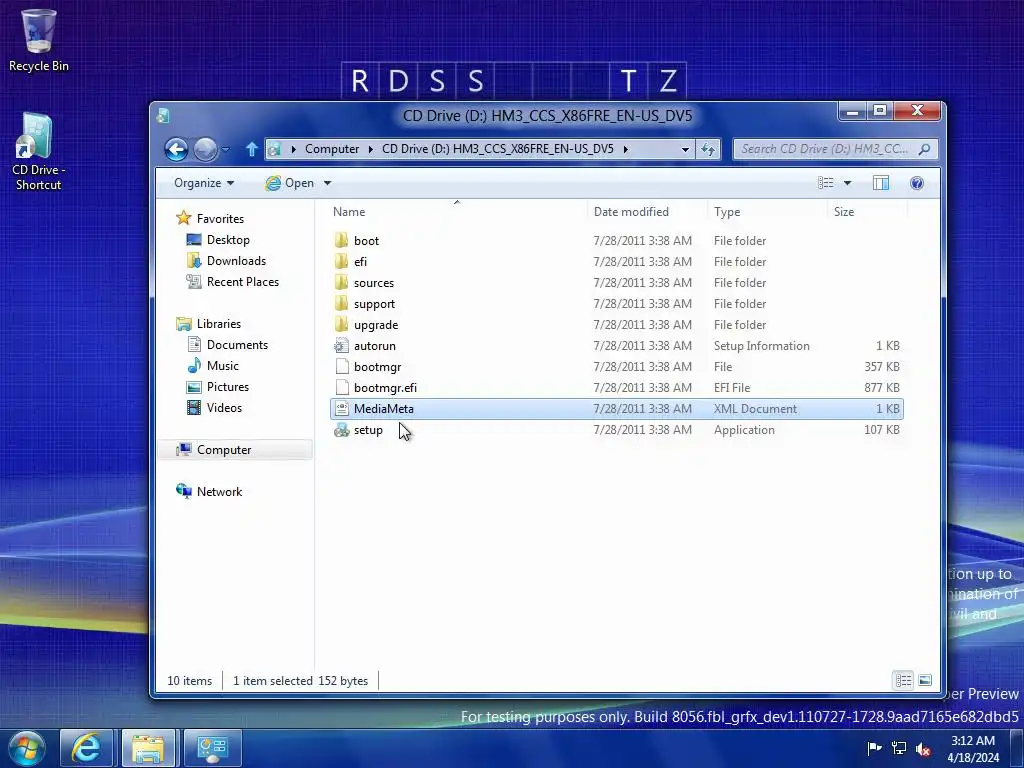Click the network icon in system tray
This screenshot has height=768, width=1024.
click(x=899, y=748)
